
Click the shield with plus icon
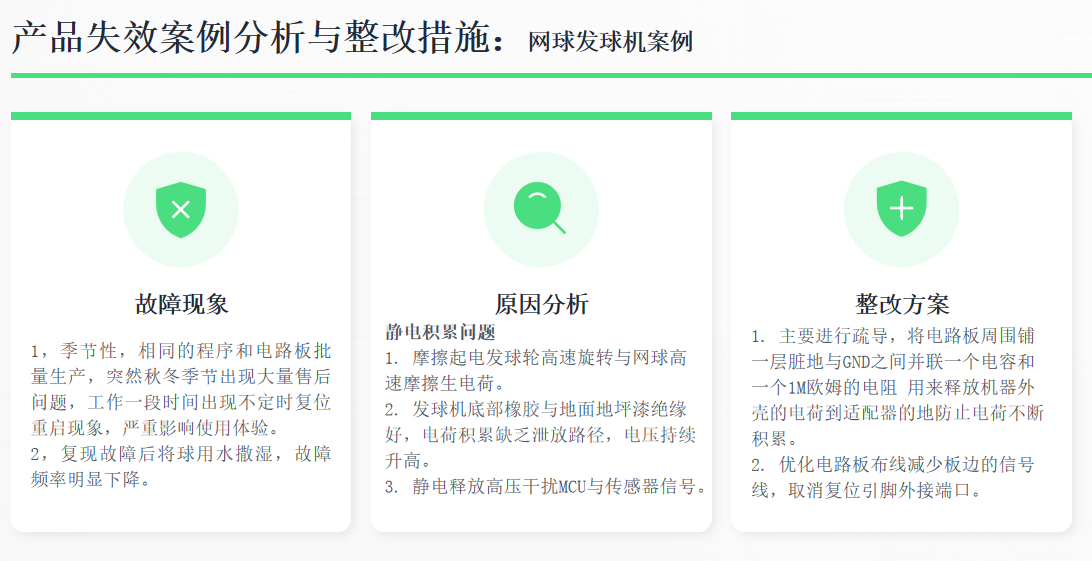901,208
